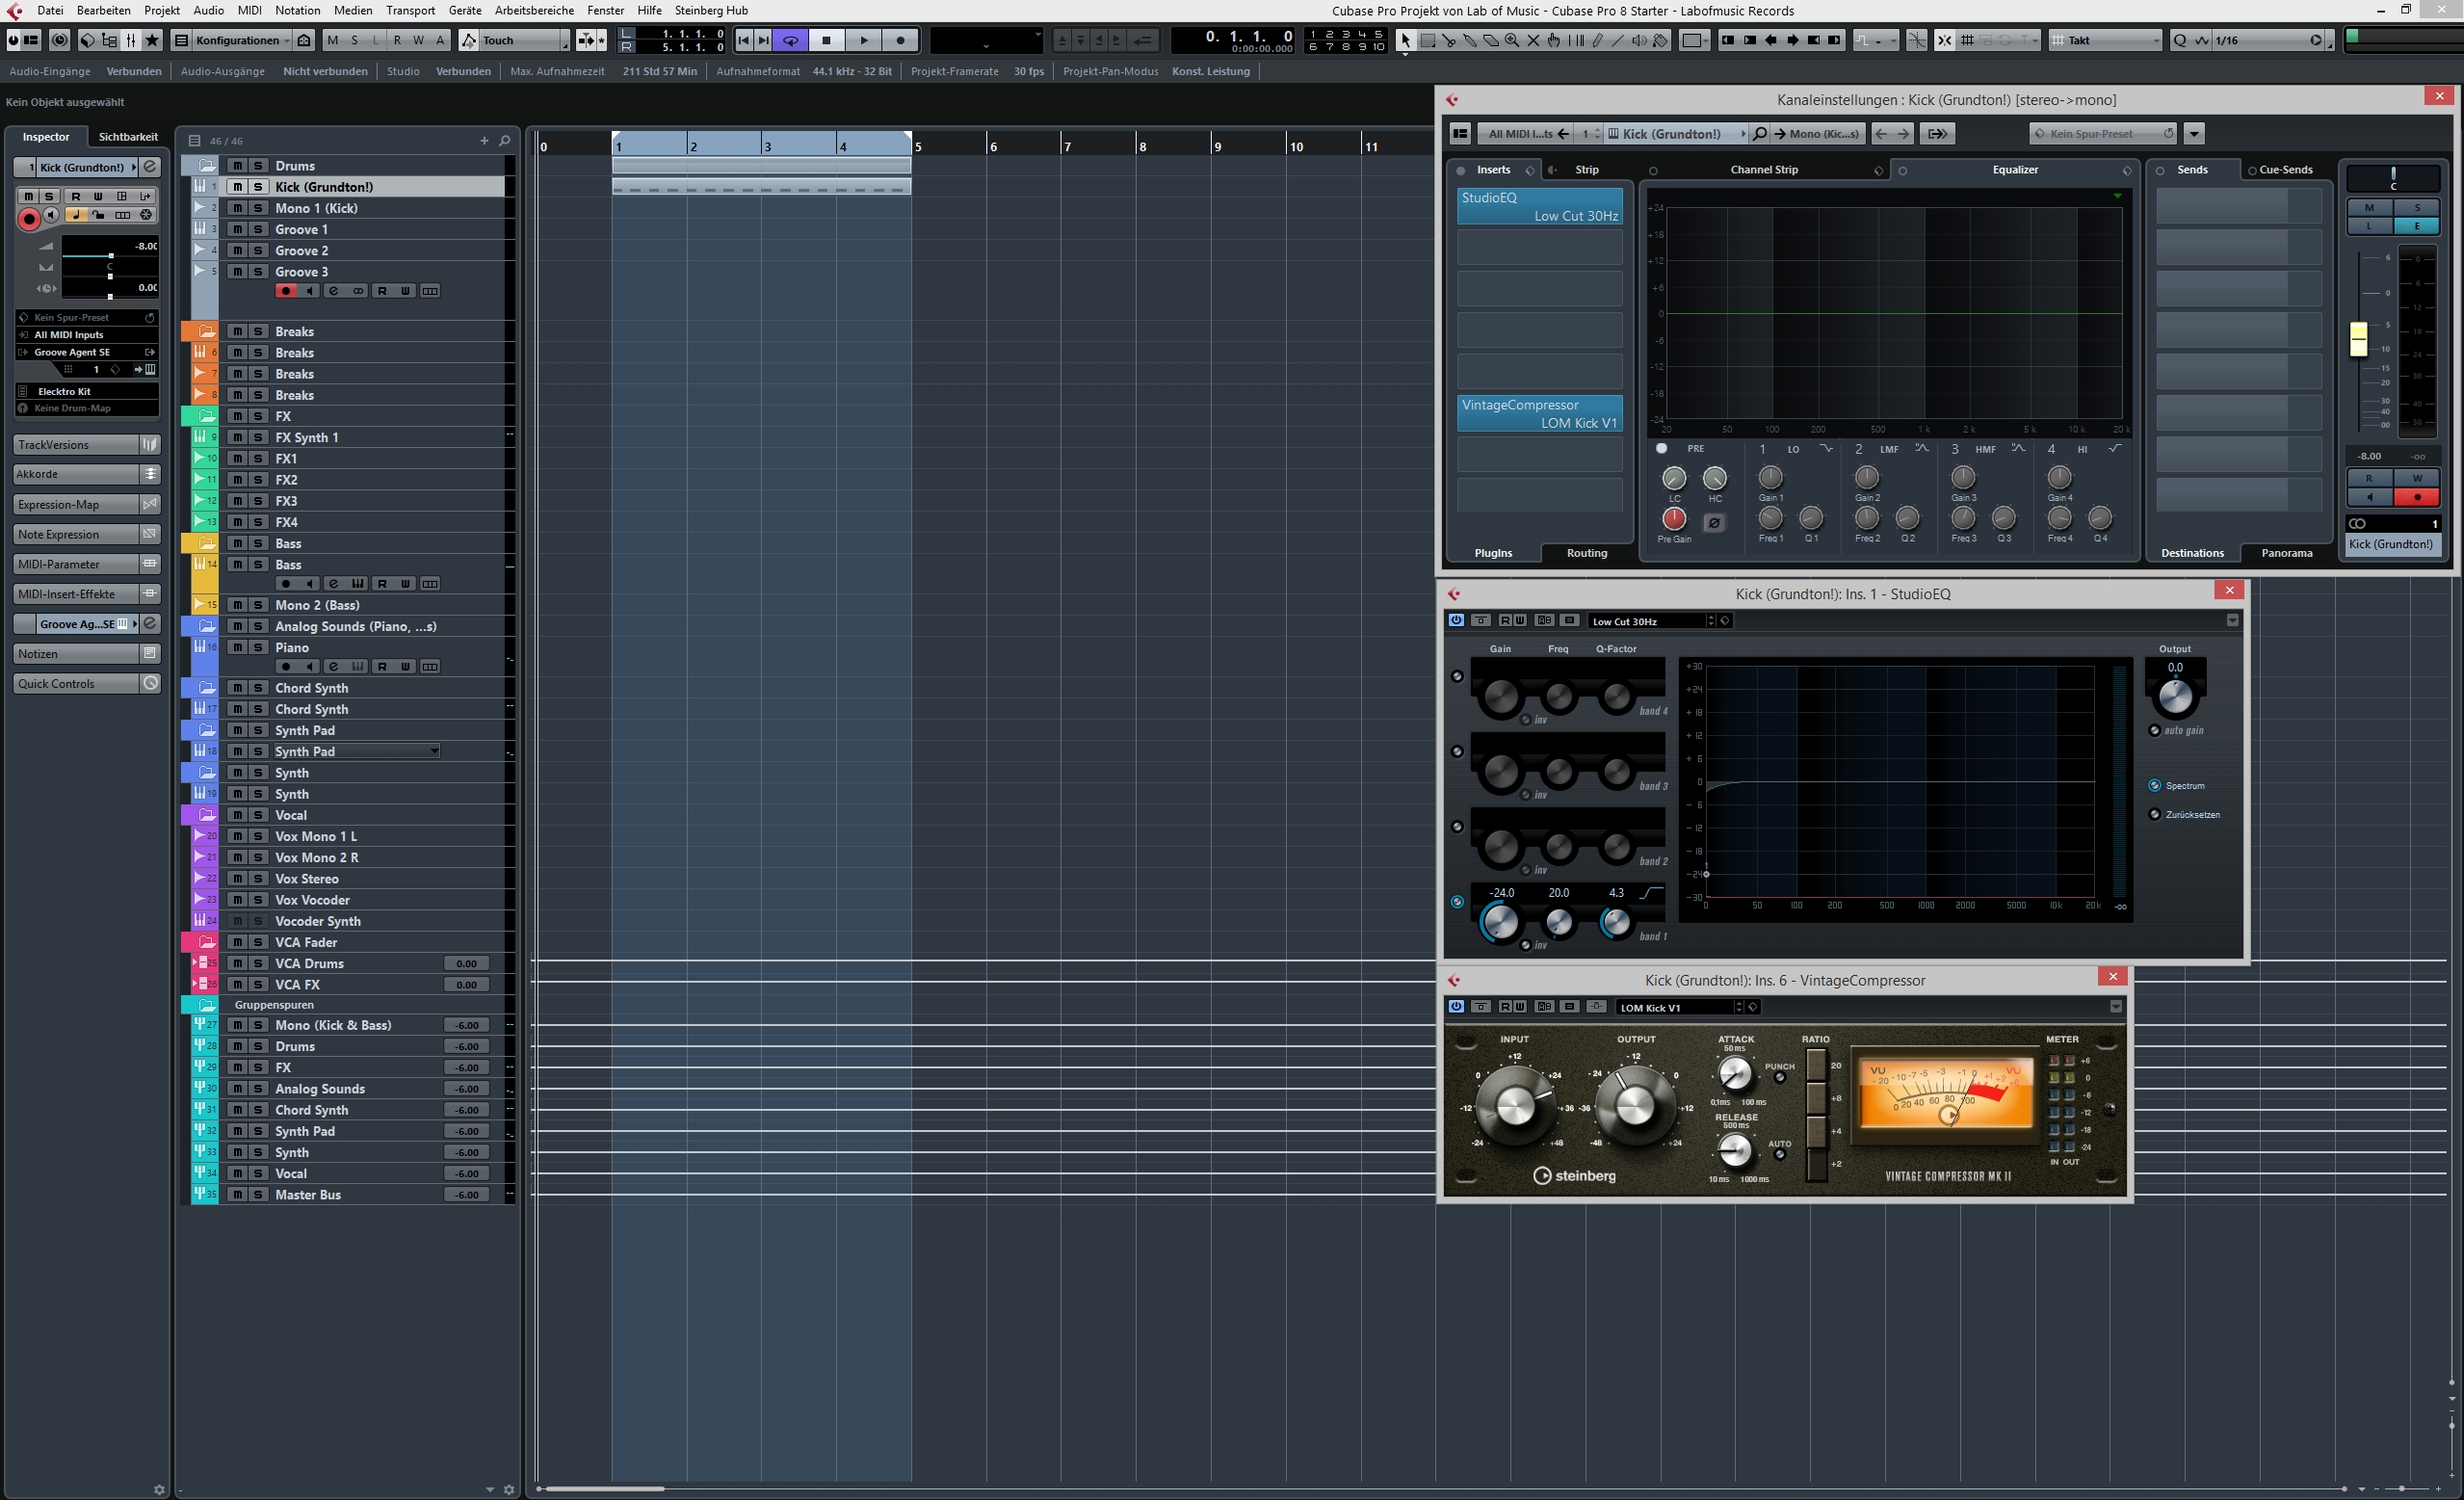
Task: Select the Play speaker tool
Action: (x=1640, y=40)
